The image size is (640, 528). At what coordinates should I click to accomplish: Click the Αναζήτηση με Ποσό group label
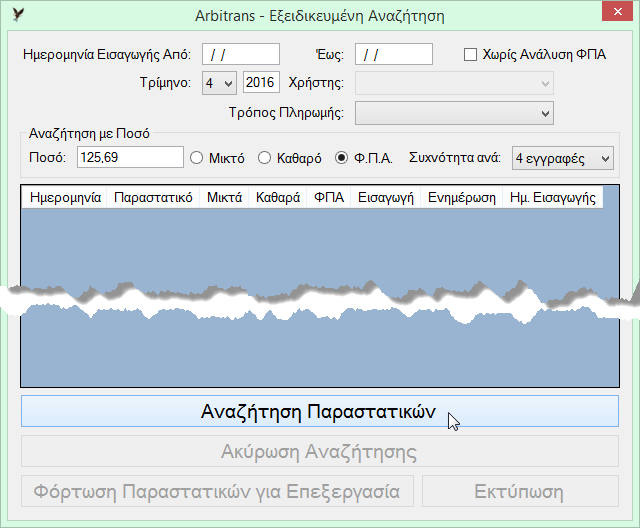89,133
